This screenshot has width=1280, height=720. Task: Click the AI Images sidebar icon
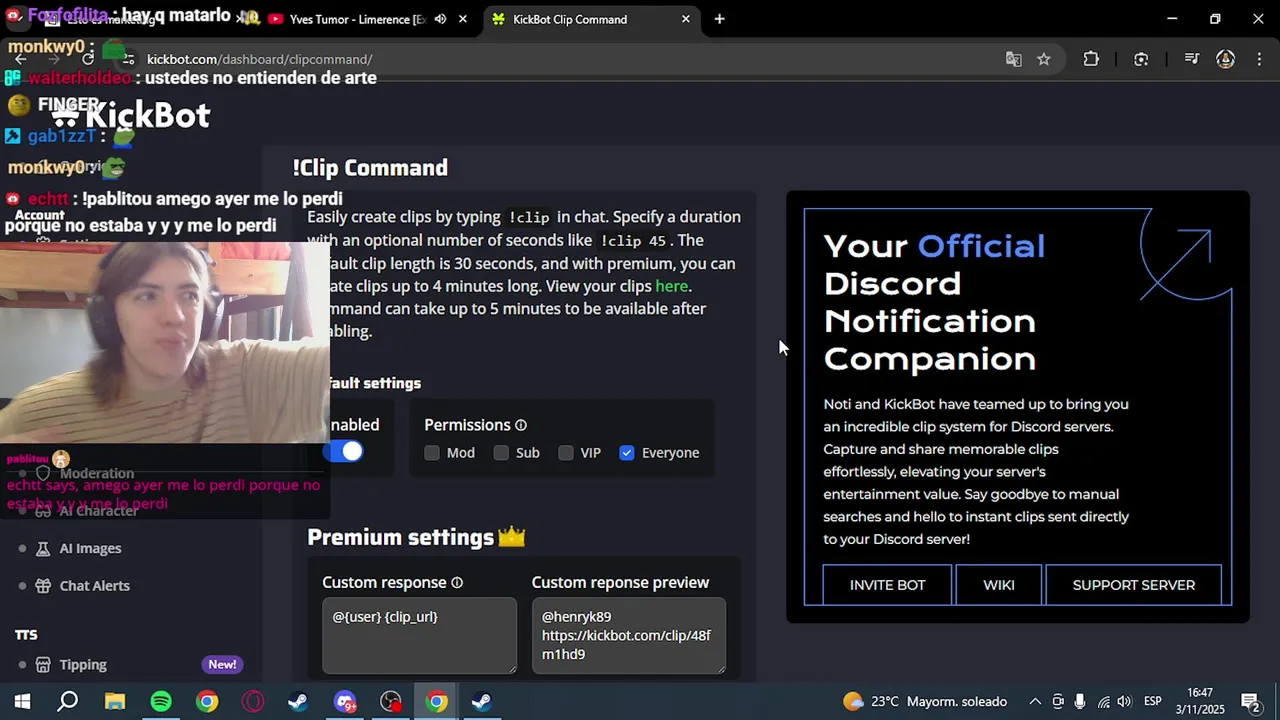point(42,548)
